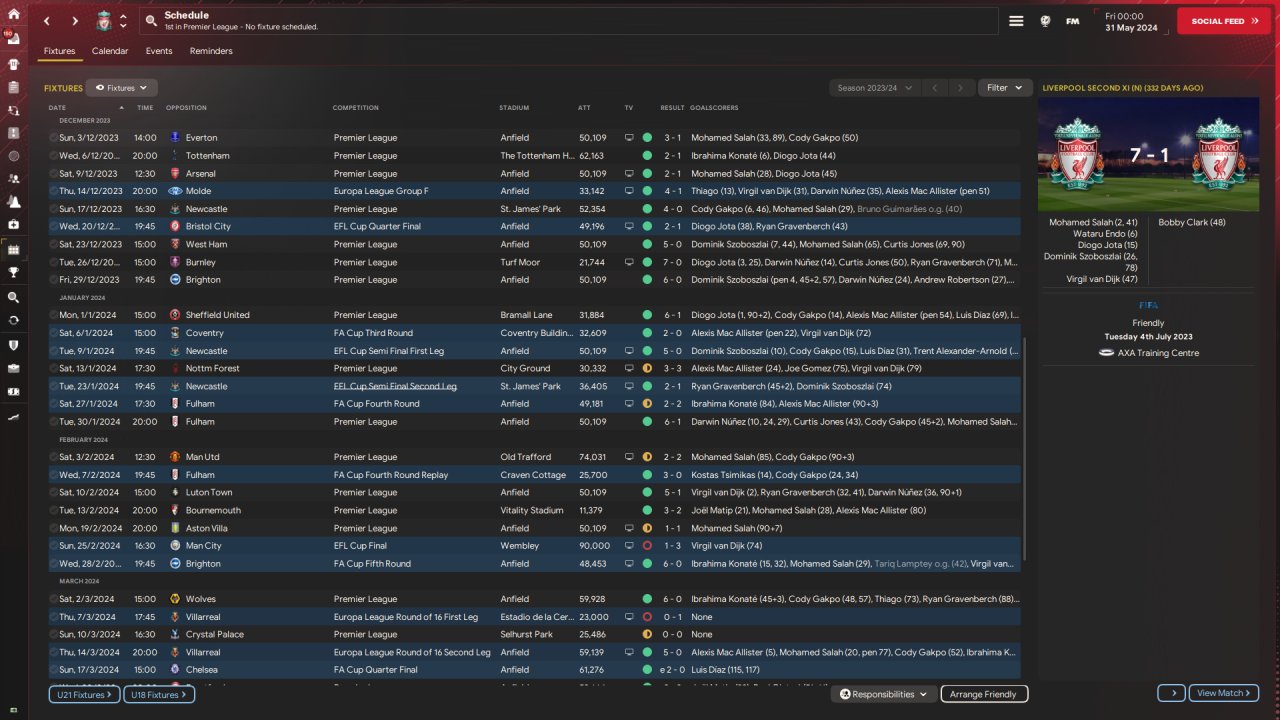Sort by the Opposition column header
Image resolution: width=1280 pixels, height=720 pixels.
point(187,108)
